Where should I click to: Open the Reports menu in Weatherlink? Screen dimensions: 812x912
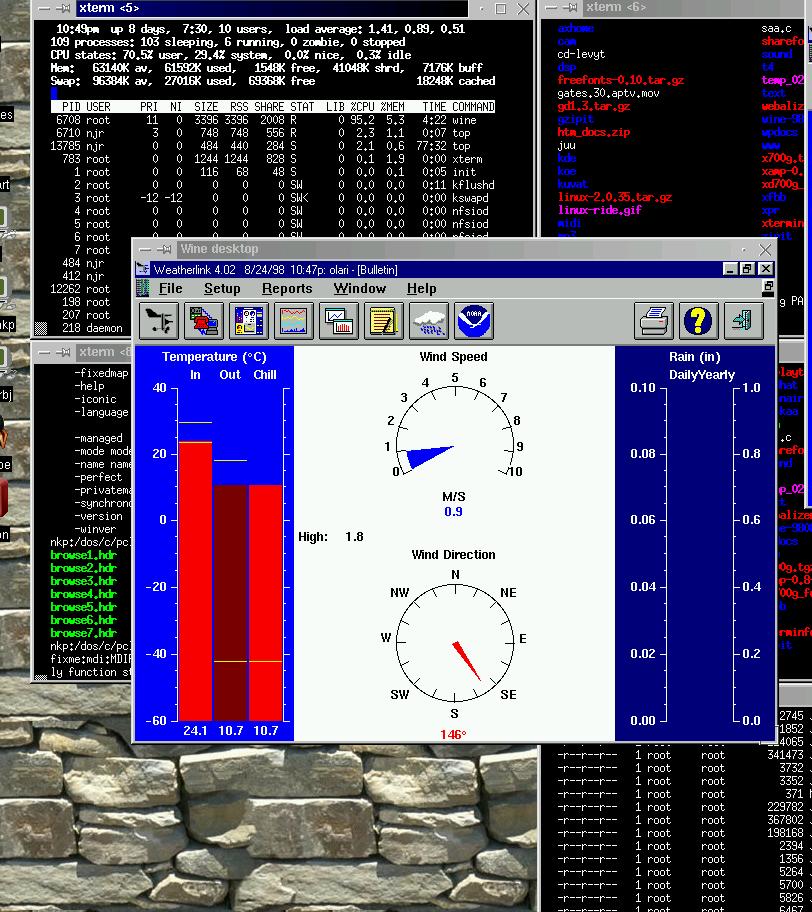click(287, 288)
